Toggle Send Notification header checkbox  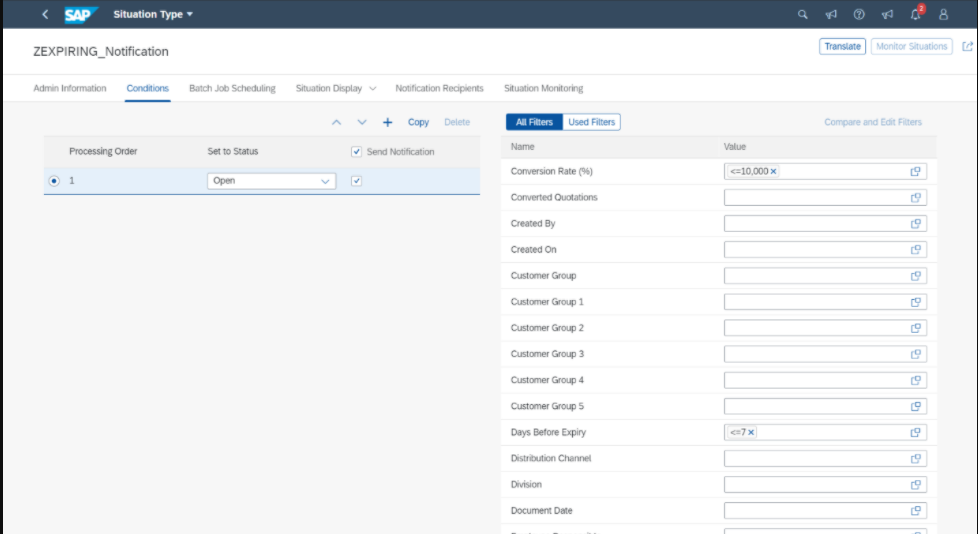click(x=356, y=152)
